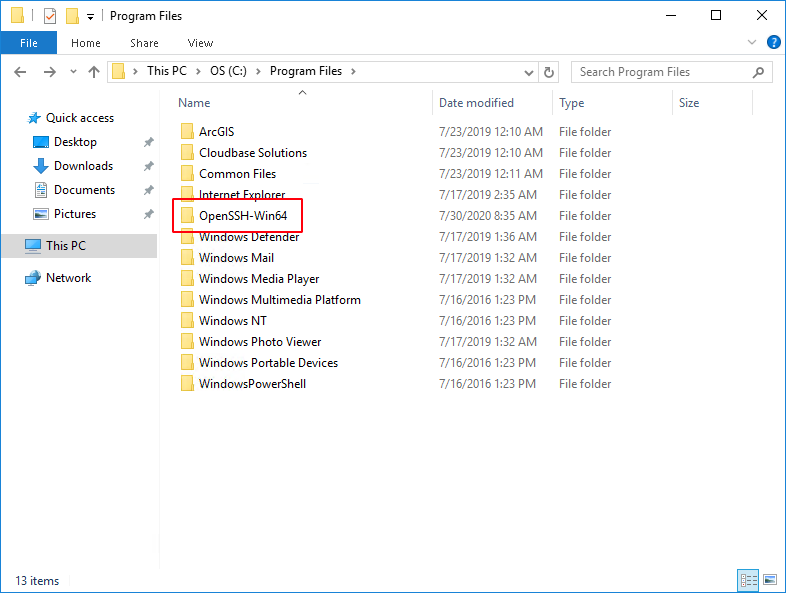Switch to large icons view
The width and height of the screenshot is (786, 593).
click(769, 580)
